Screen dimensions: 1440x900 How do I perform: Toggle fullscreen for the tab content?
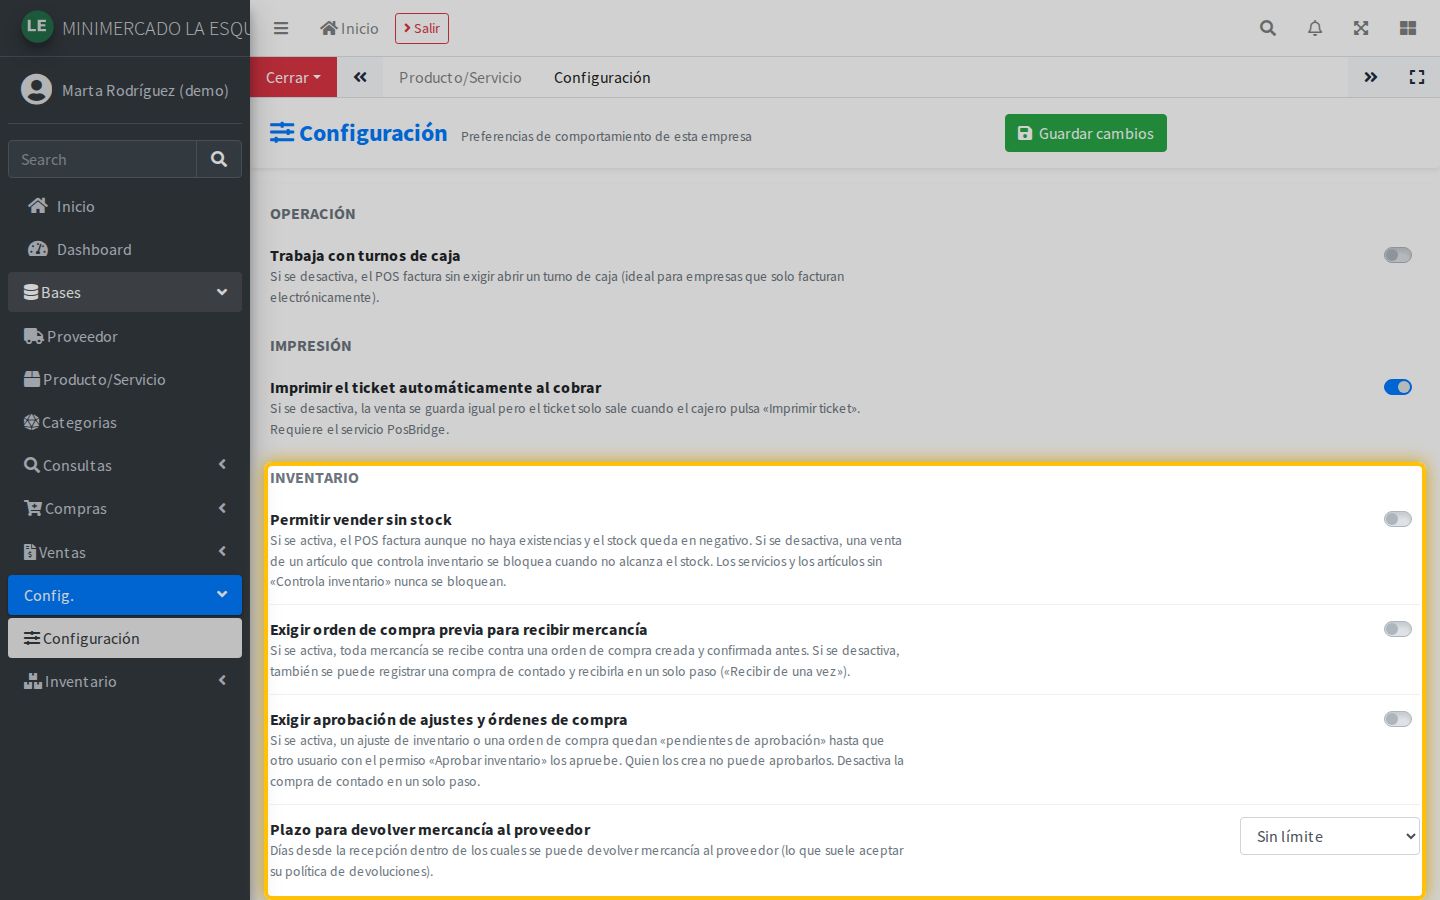[1417, 77]
